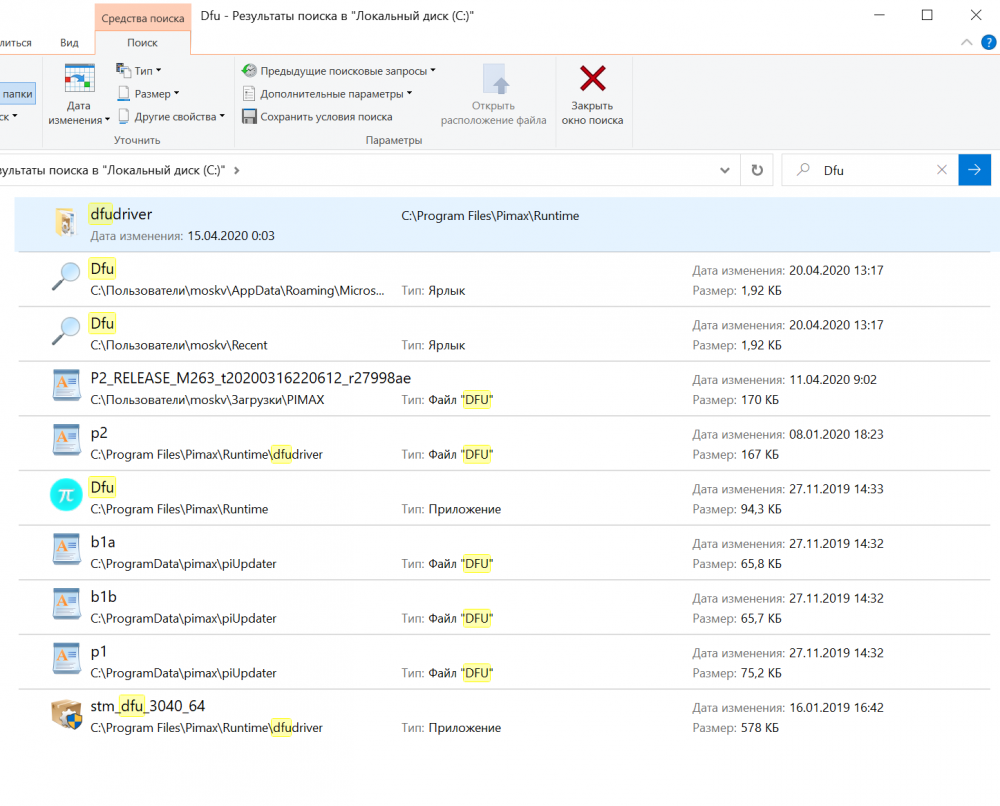Click the stm_dfu_3040_64 installer icon

coord(66,714)
